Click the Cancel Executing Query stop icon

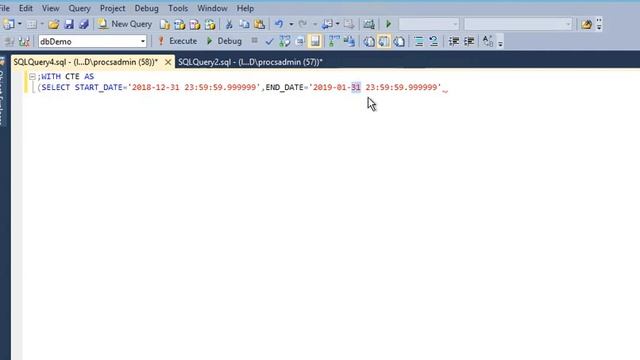(x=254, y=41)
